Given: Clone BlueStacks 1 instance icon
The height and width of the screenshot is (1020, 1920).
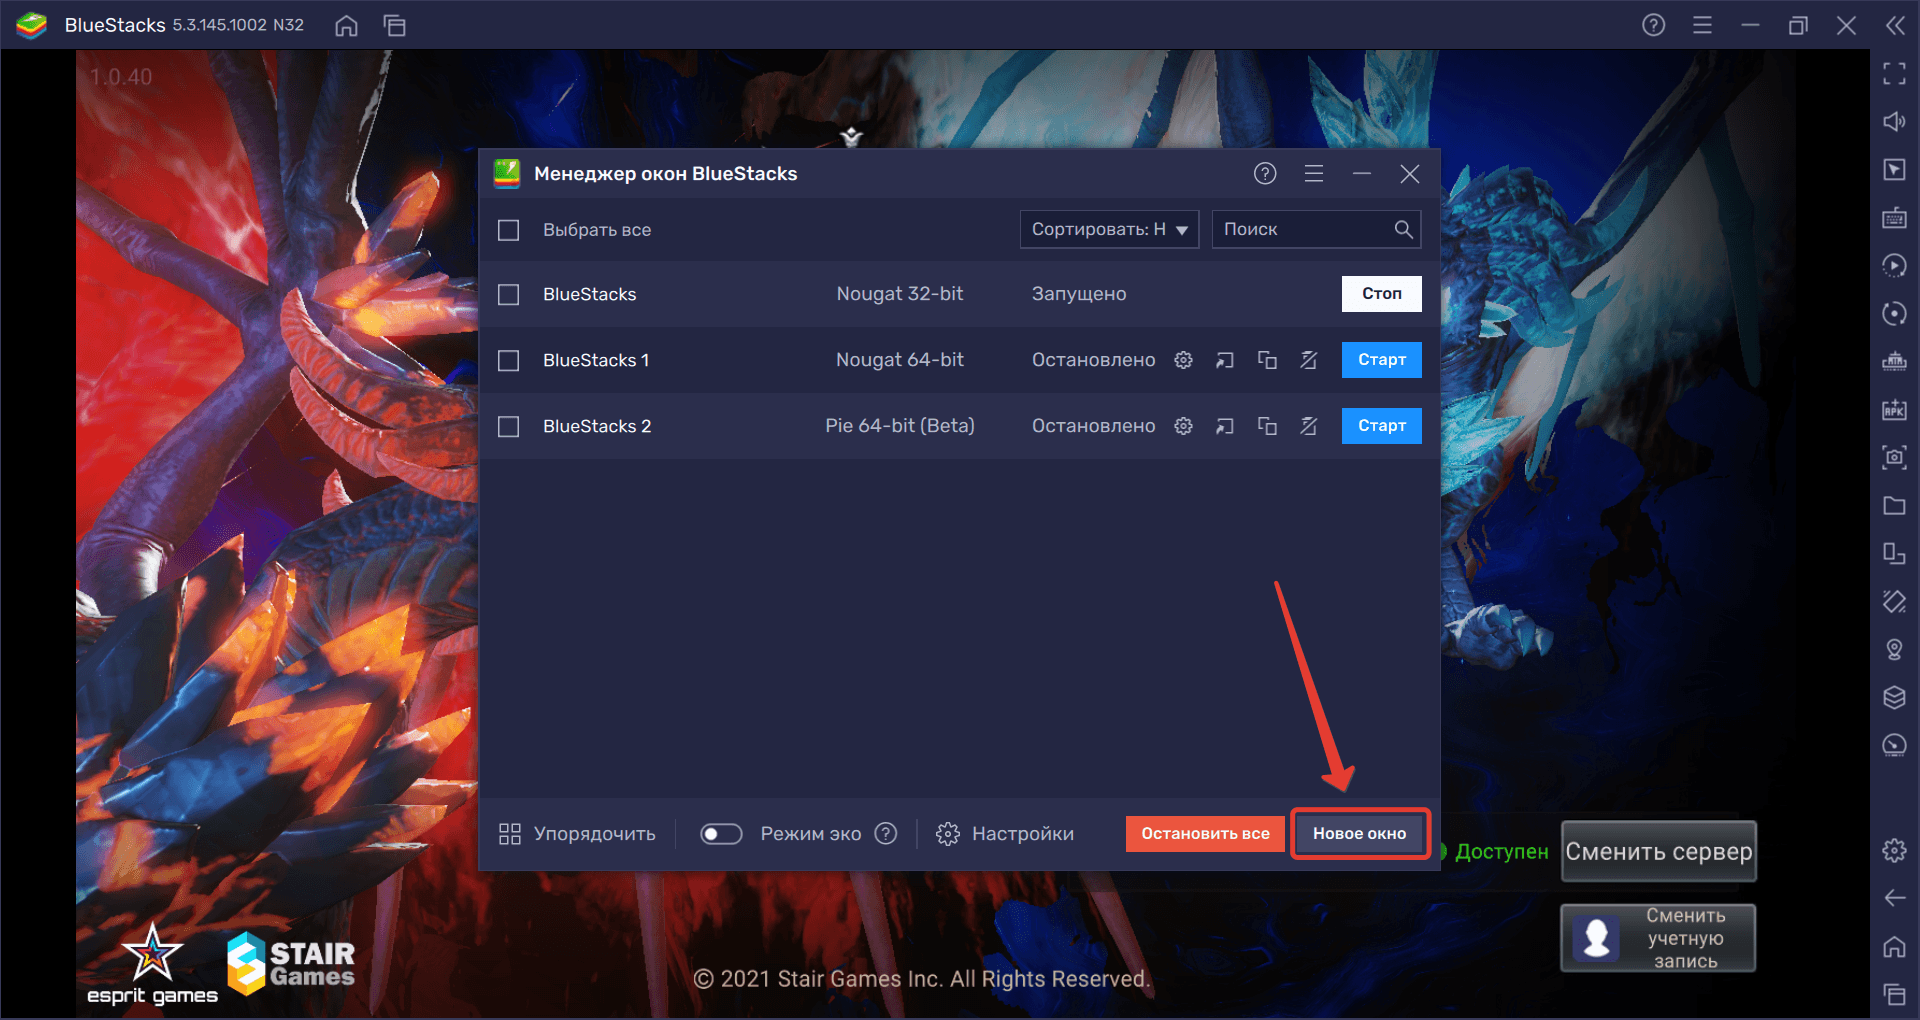Looking at the screenshot, I should [1267, 360].
